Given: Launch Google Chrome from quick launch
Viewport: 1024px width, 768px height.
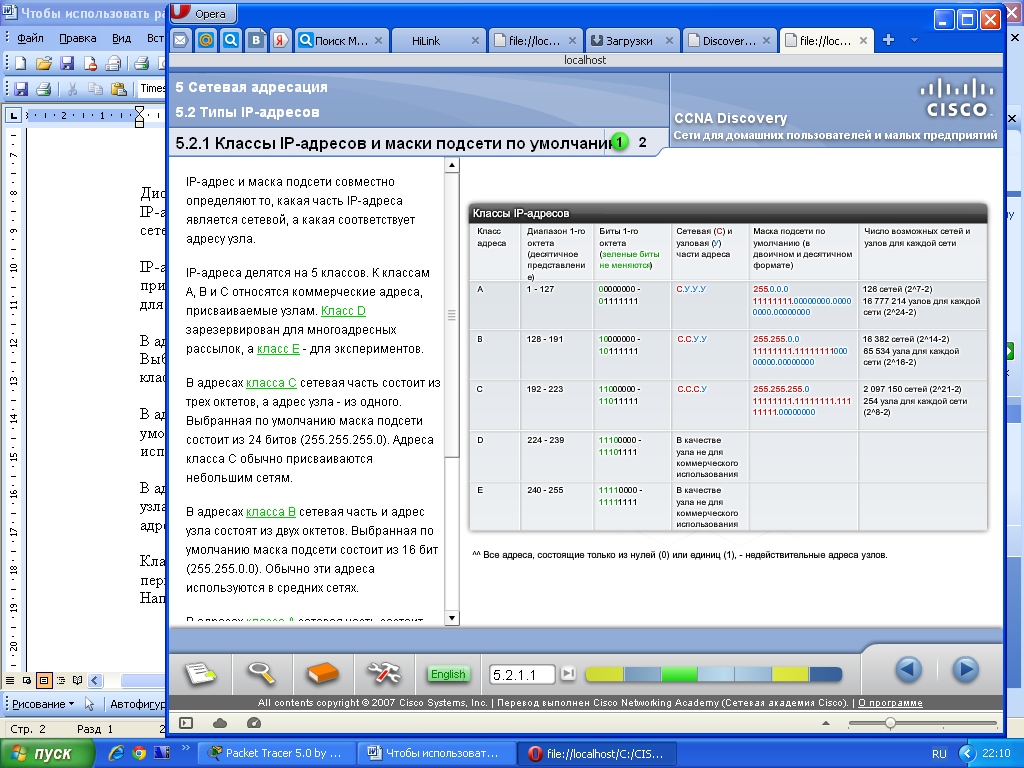Looking at the screenshot, I should (139, 753).
